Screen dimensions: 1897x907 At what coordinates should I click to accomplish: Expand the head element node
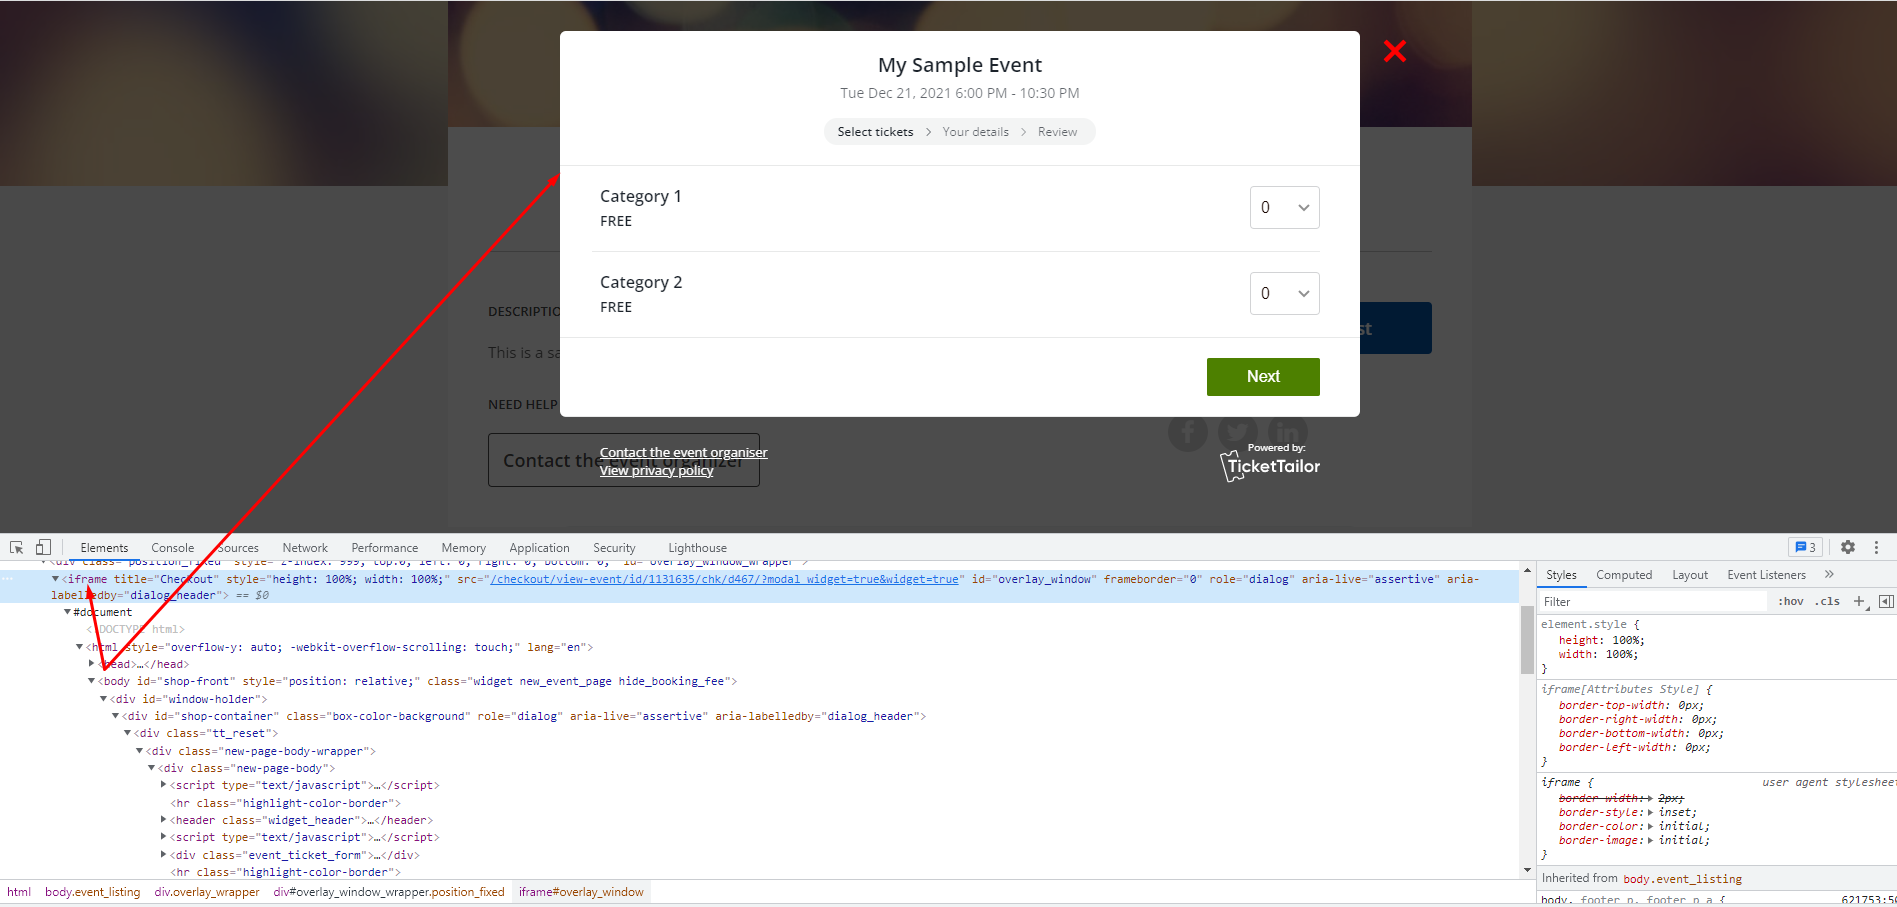(91, 663)
